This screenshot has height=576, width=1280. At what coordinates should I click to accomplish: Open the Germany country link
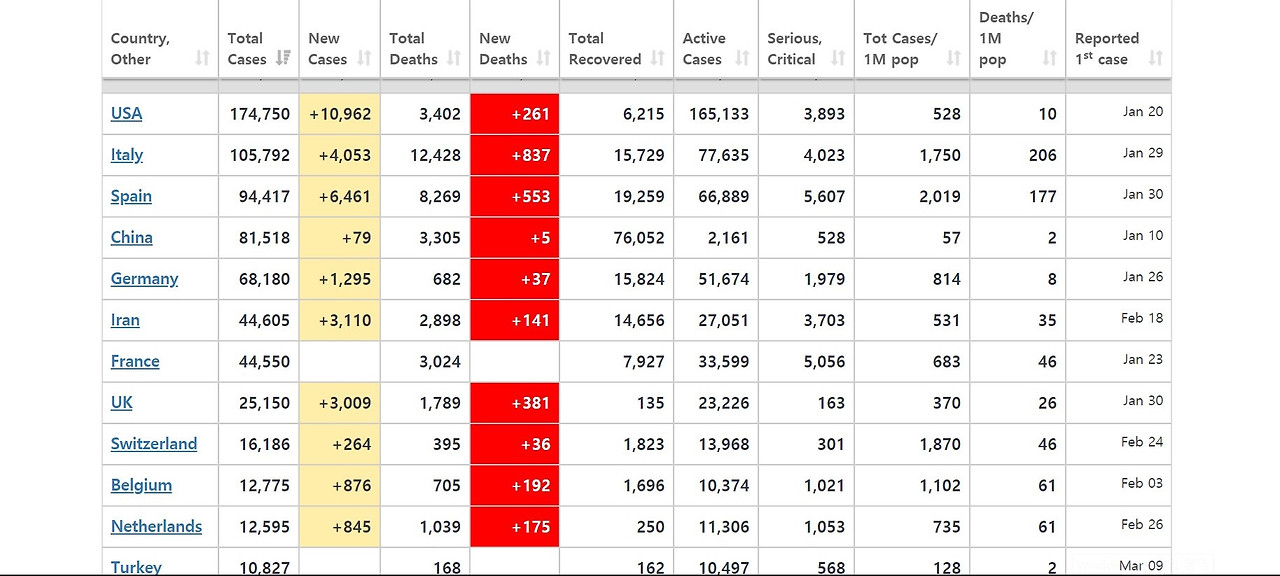pyautogui.click(x=144, y=278)
